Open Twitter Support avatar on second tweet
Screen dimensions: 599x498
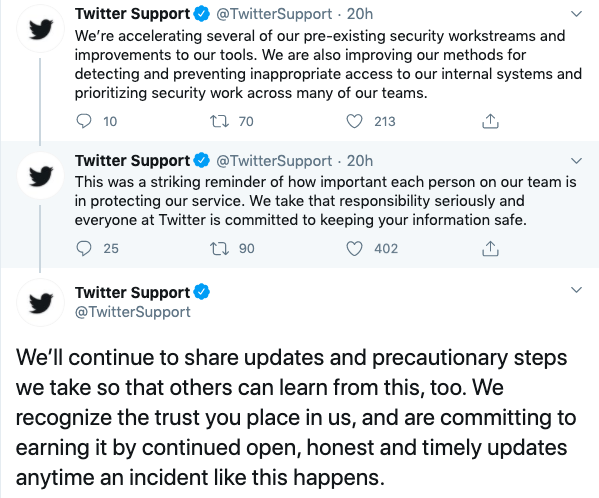coord(40,176)
